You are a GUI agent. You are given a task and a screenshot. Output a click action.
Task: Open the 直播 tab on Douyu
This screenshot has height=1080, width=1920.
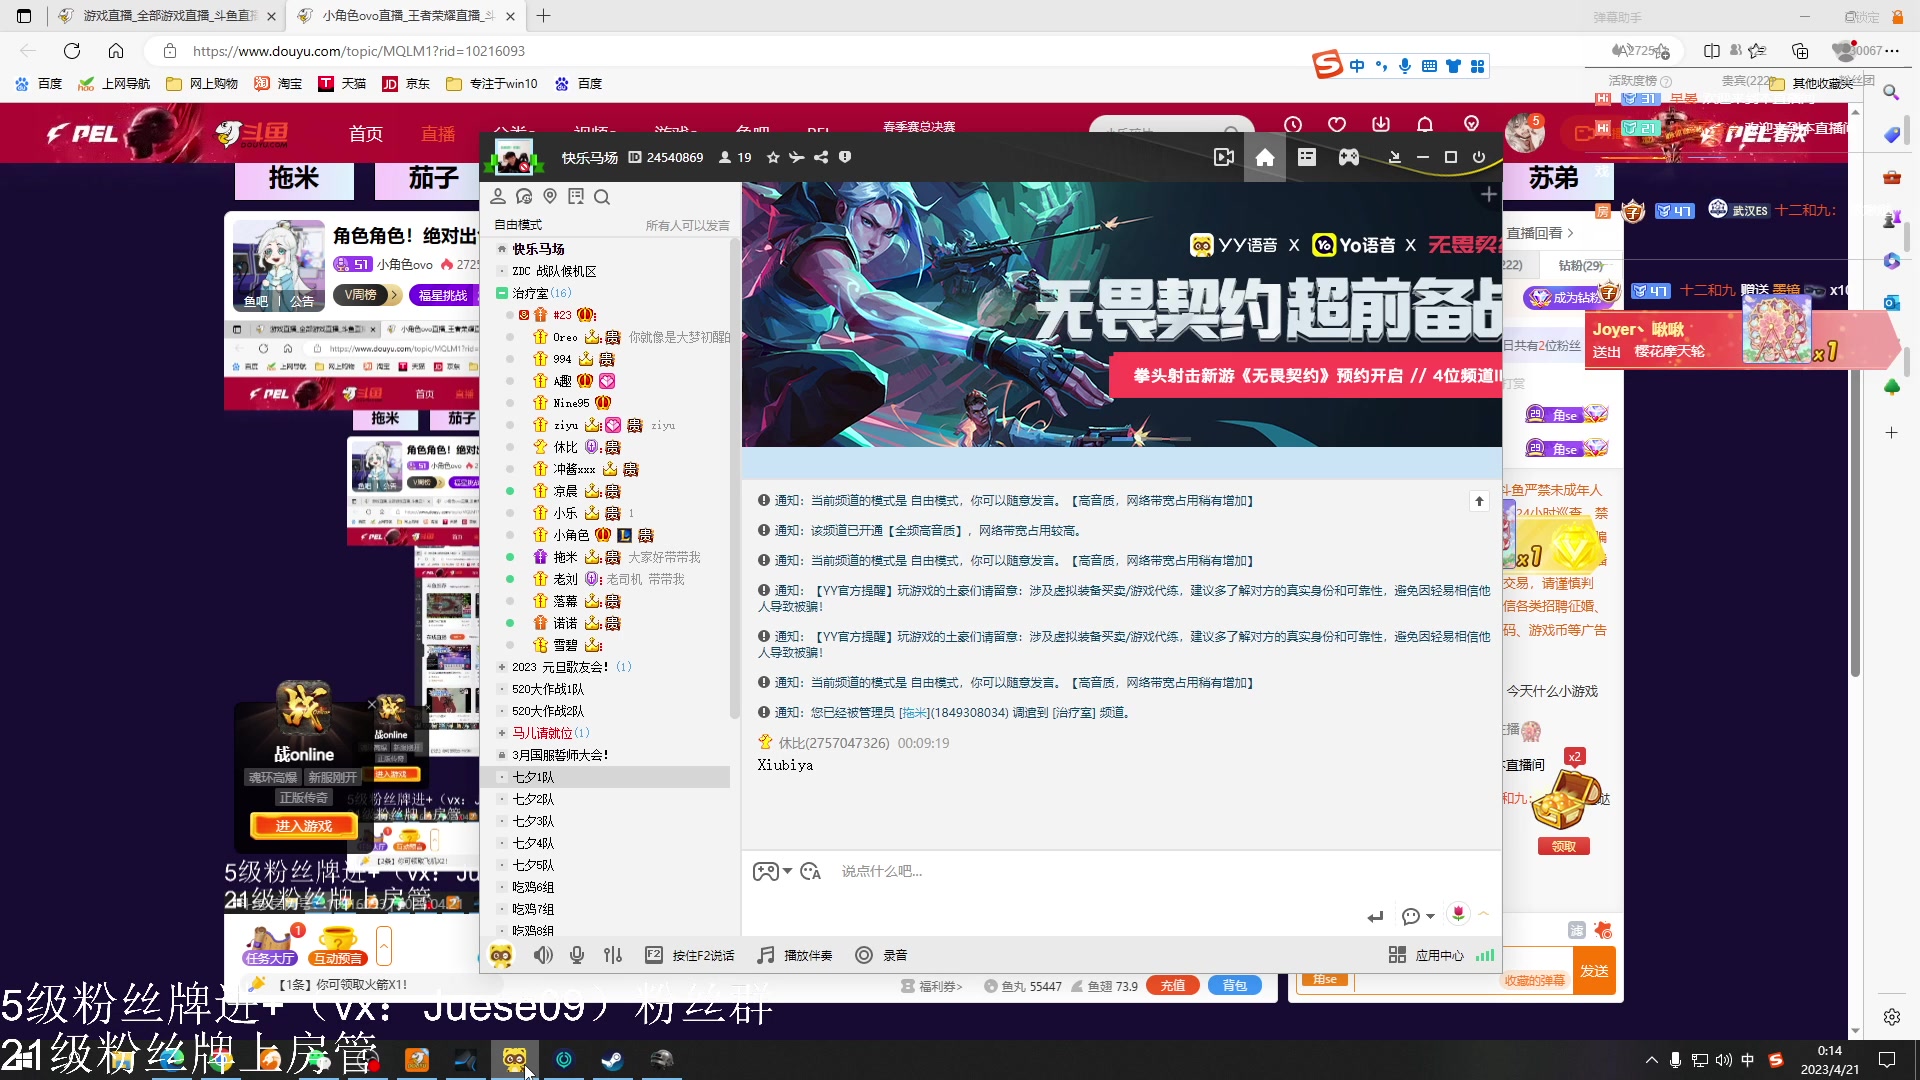[x=438, y=134]
